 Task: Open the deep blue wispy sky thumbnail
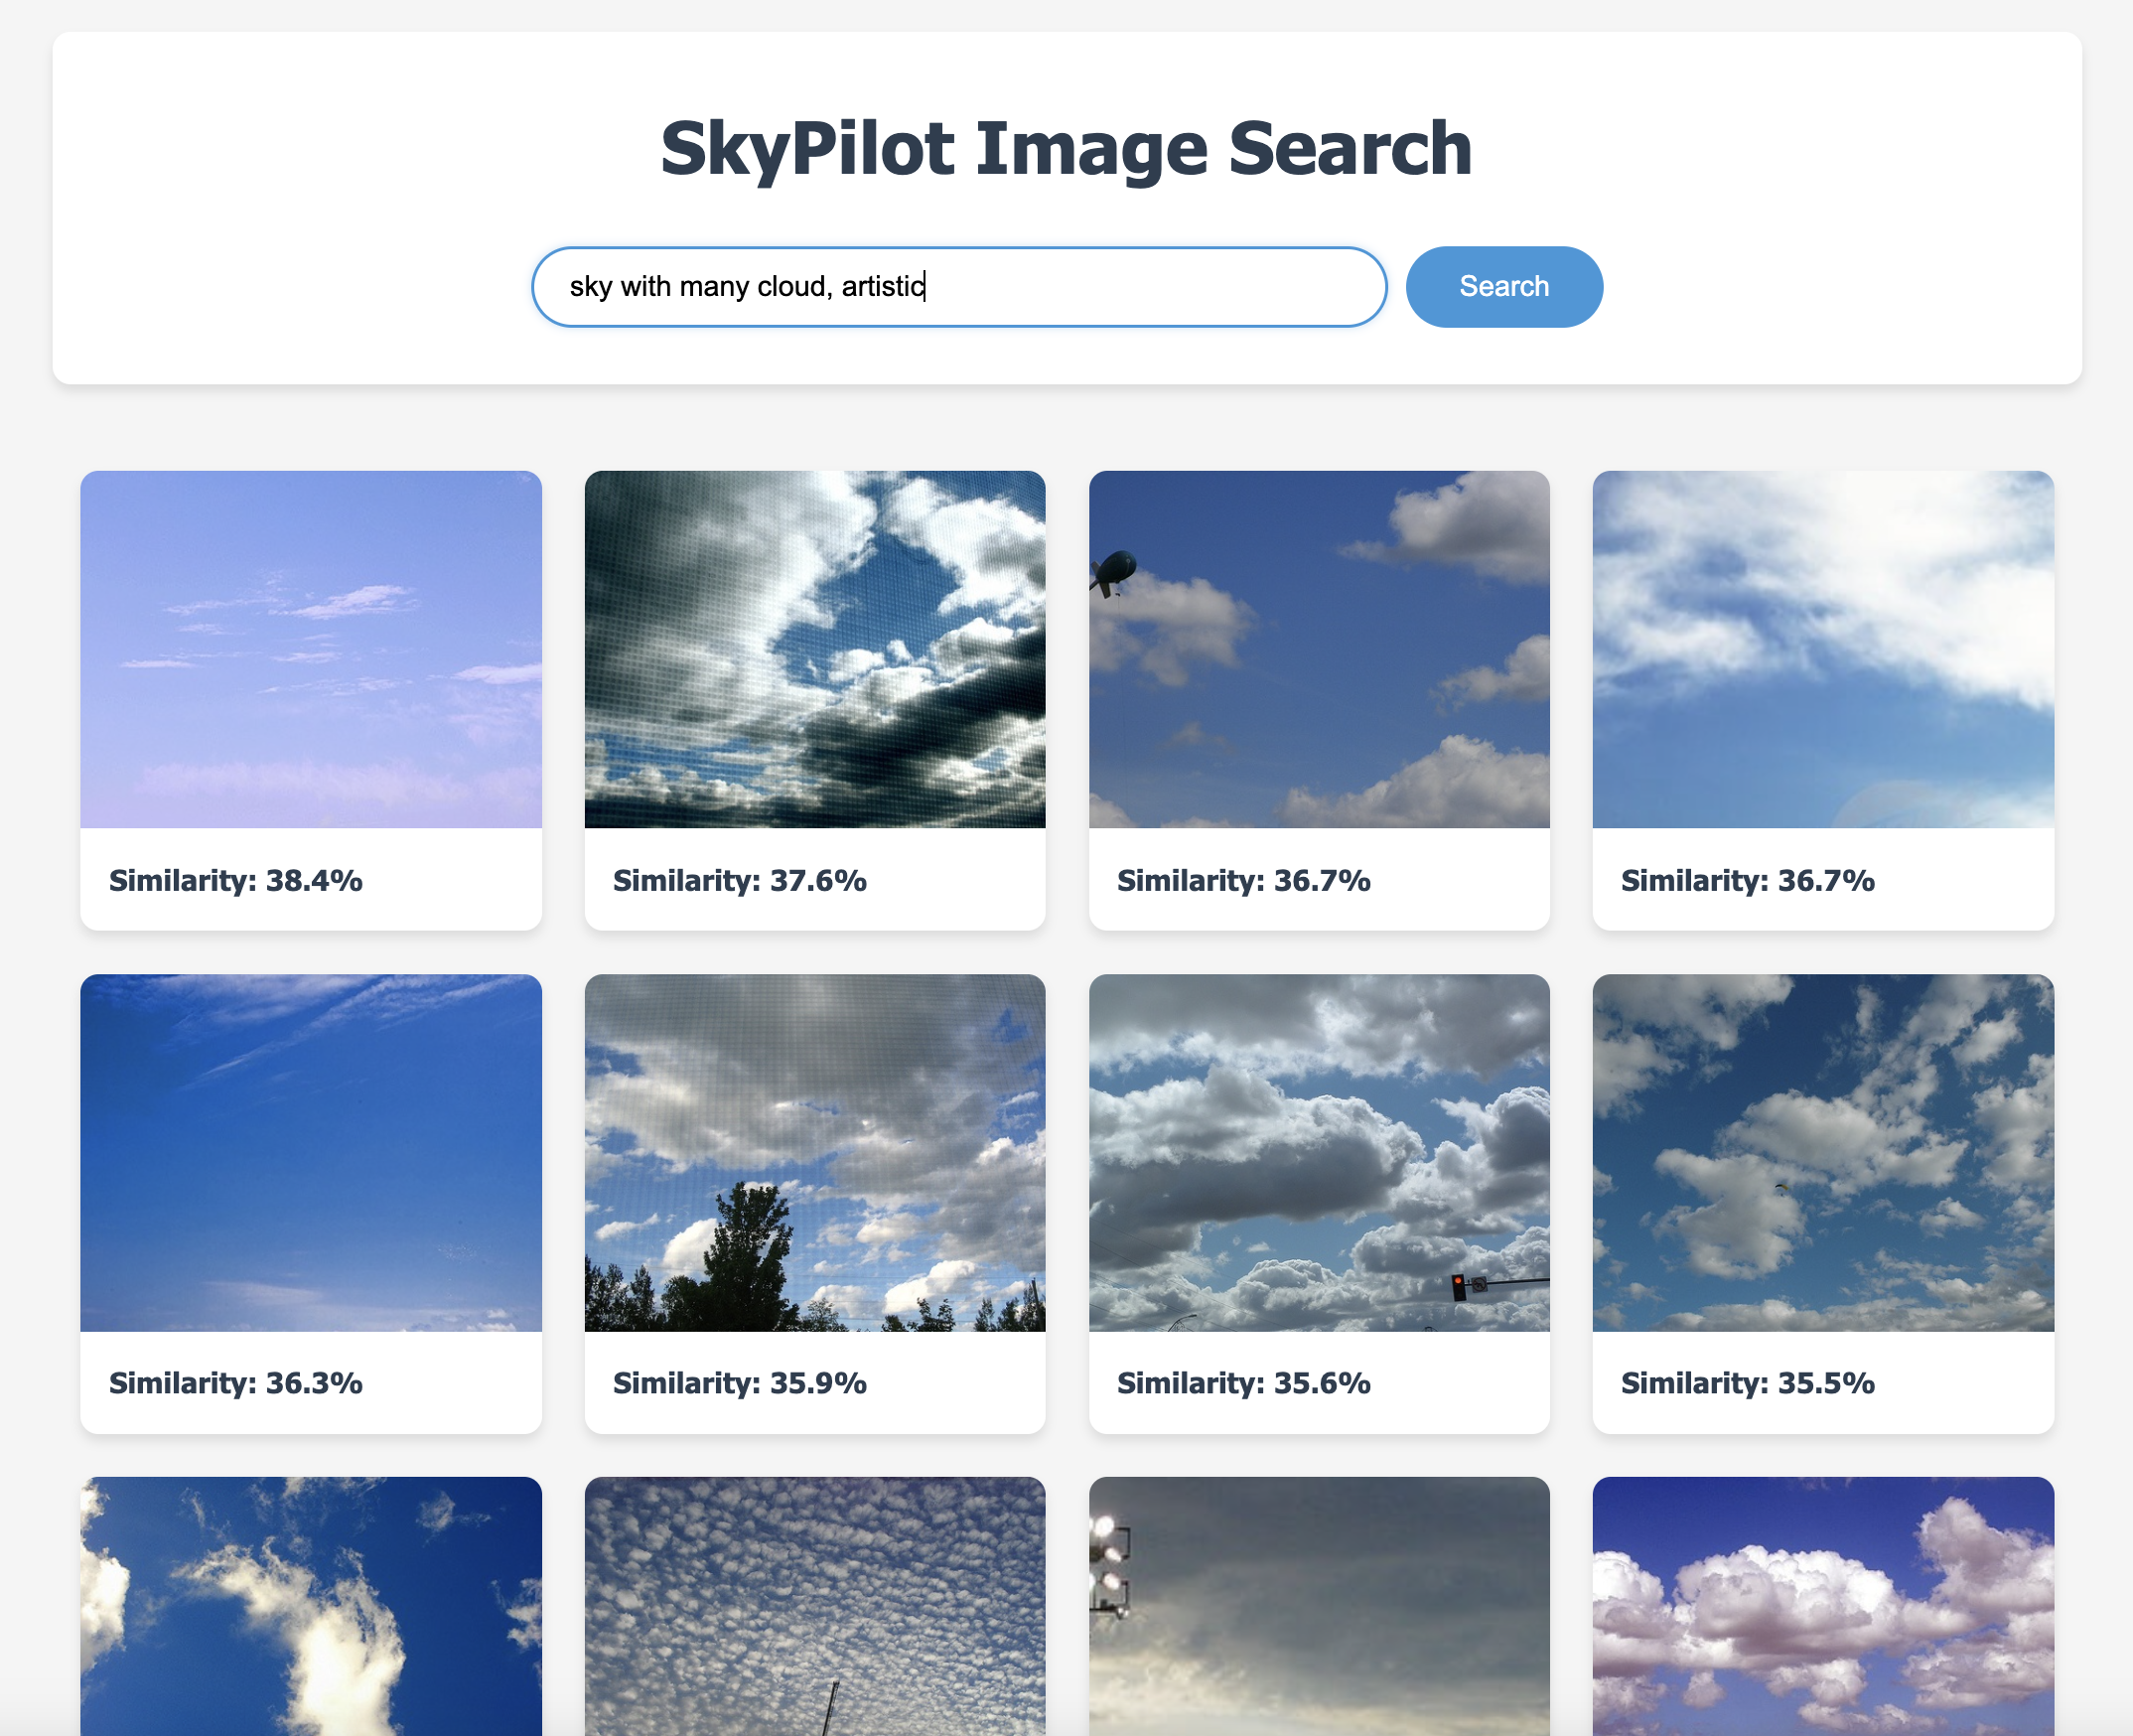pos(311,1152)
